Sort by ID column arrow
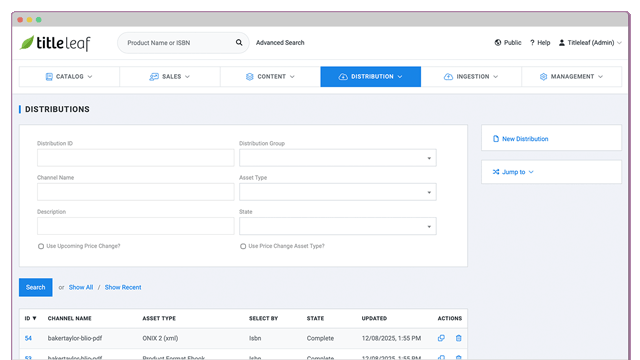640x360 pixels. click(34, 318)
